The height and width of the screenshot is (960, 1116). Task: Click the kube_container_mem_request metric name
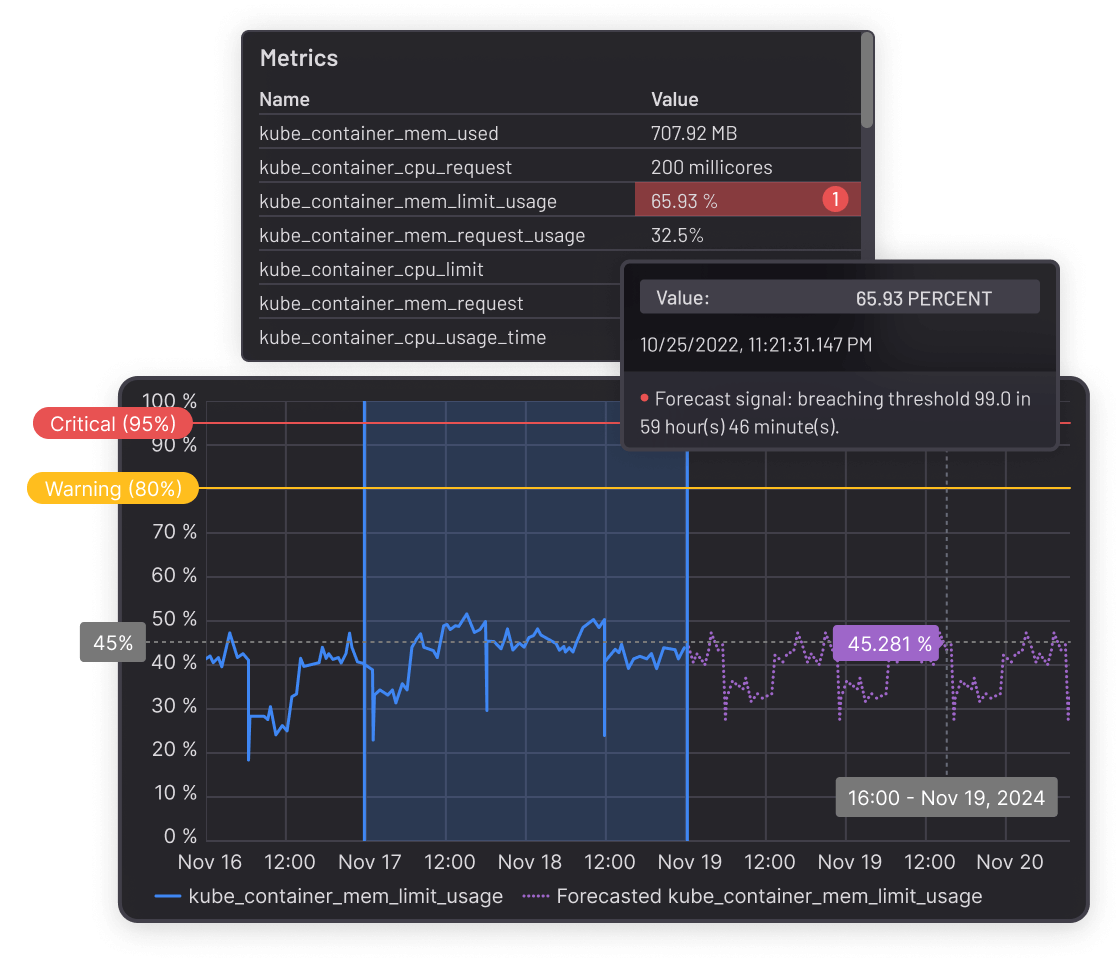(391, 303)
